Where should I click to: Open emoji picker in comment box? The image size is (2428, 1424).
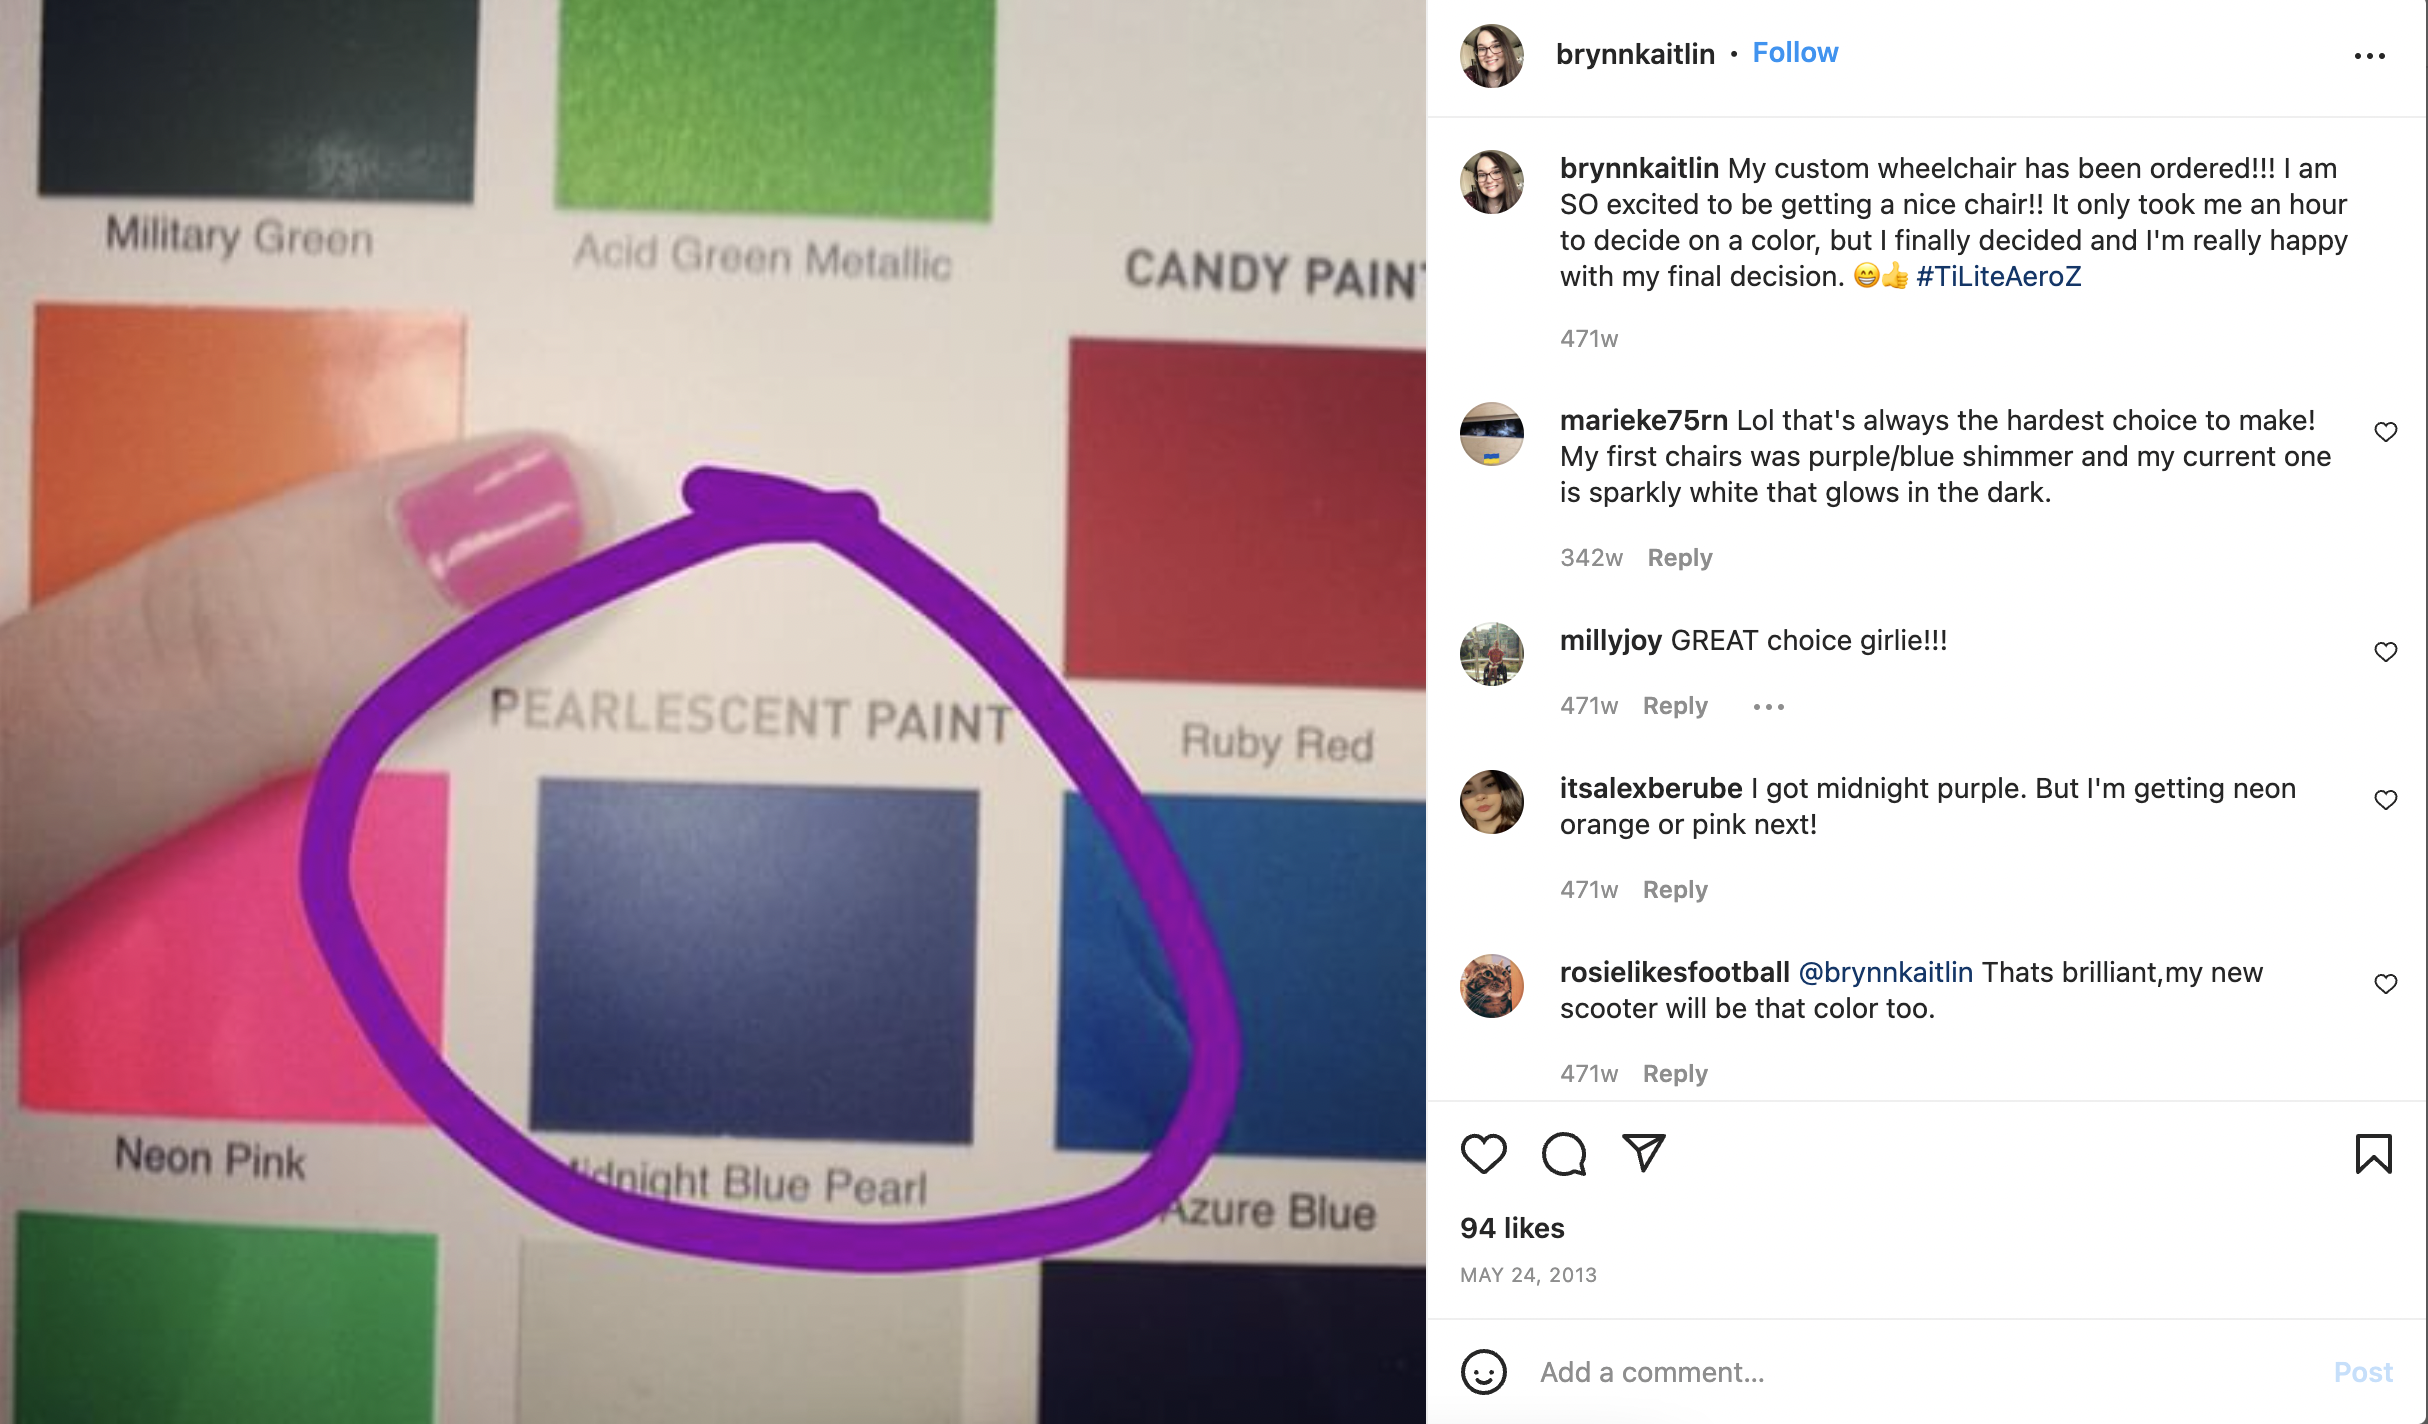click(1483, 1372)
